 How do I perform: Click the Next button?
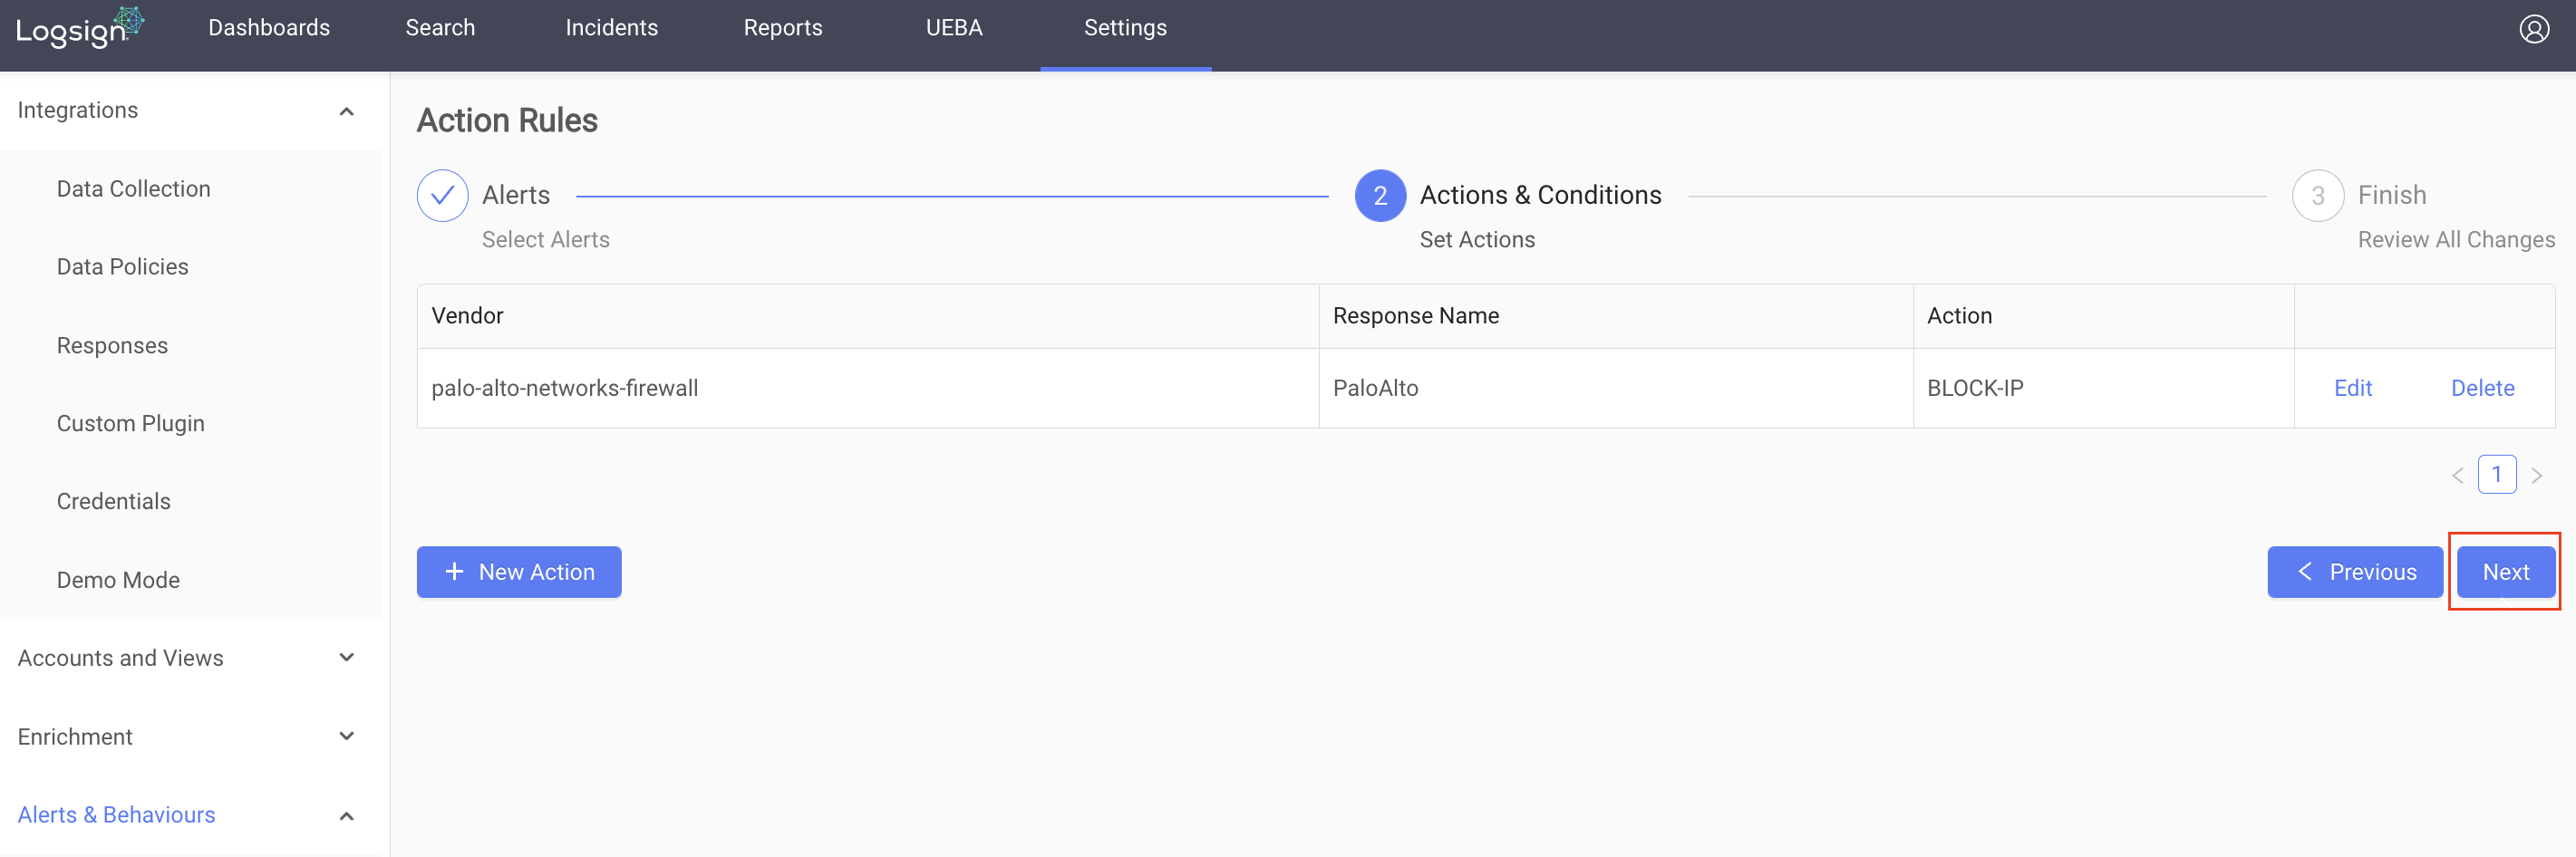coord(2505,572)
